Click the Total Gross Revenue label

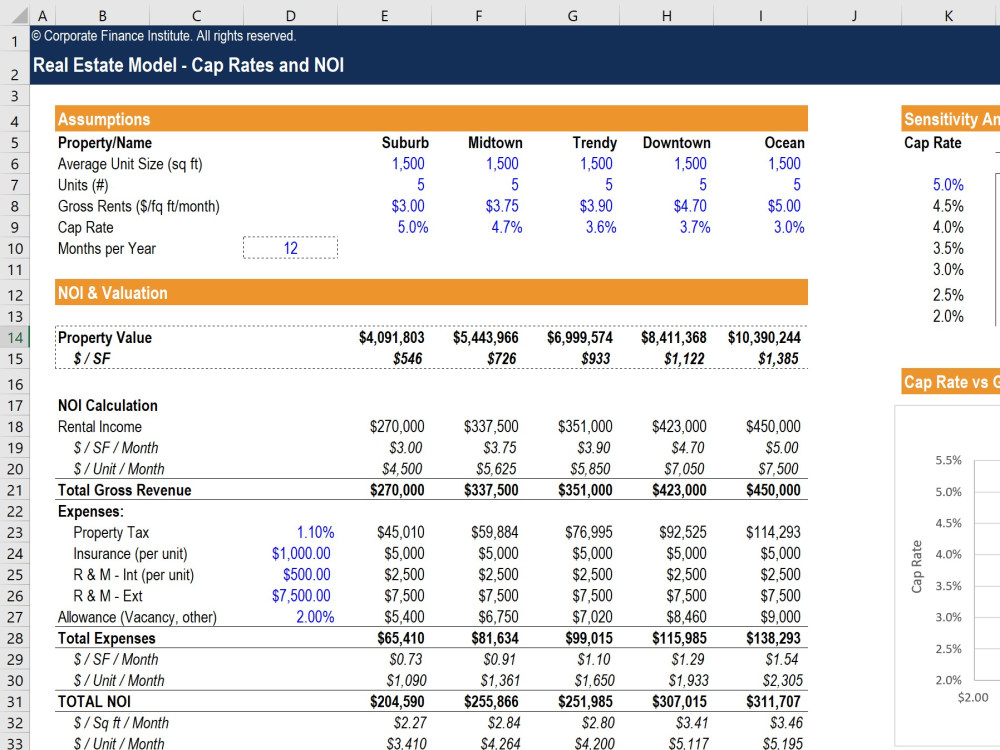[124, 490]
